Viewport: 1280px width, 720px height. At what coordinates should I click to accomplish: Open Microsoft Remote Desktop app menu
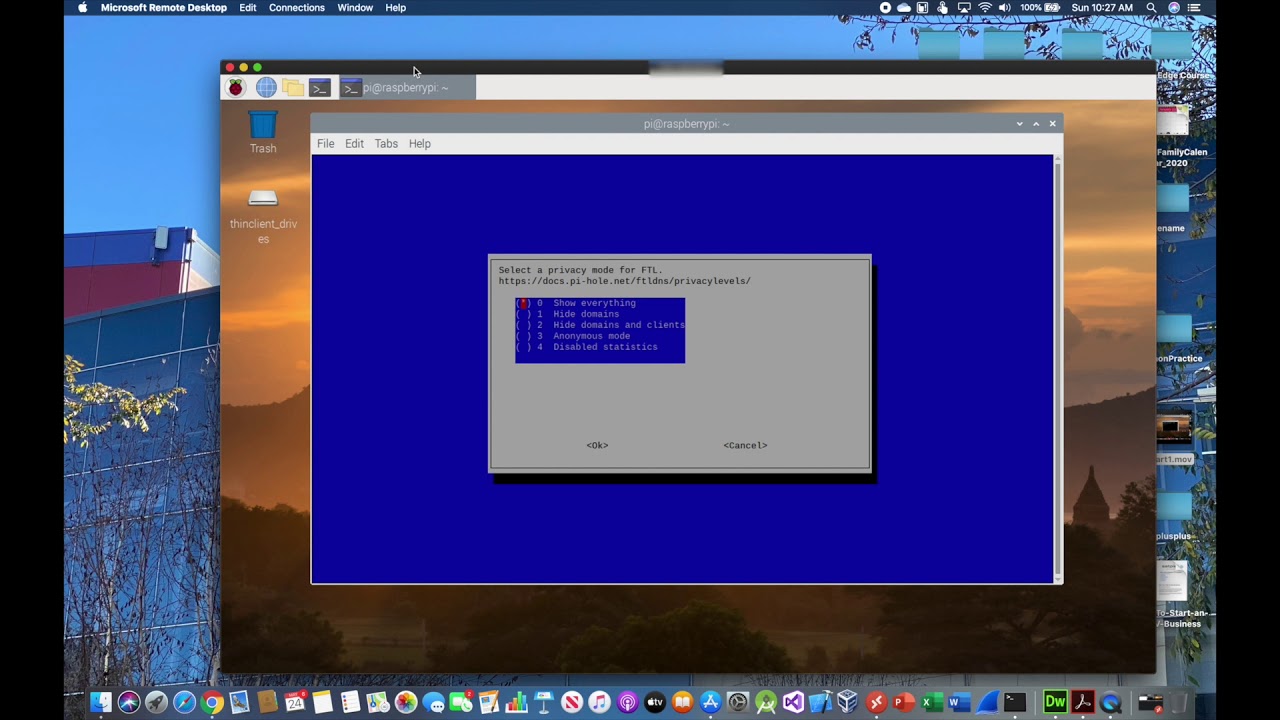[164, 7]
